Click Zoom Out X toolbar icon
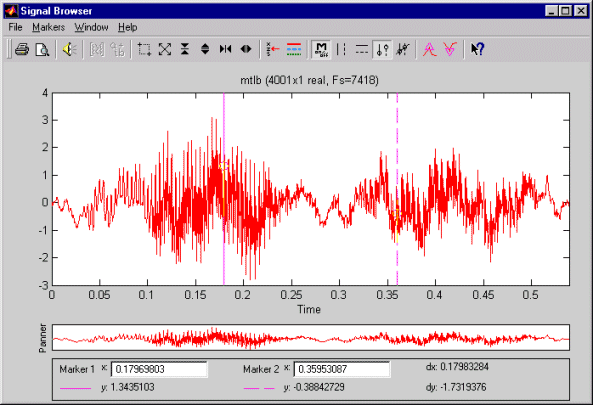Screen dimensions: 593x405 [246, 49]
